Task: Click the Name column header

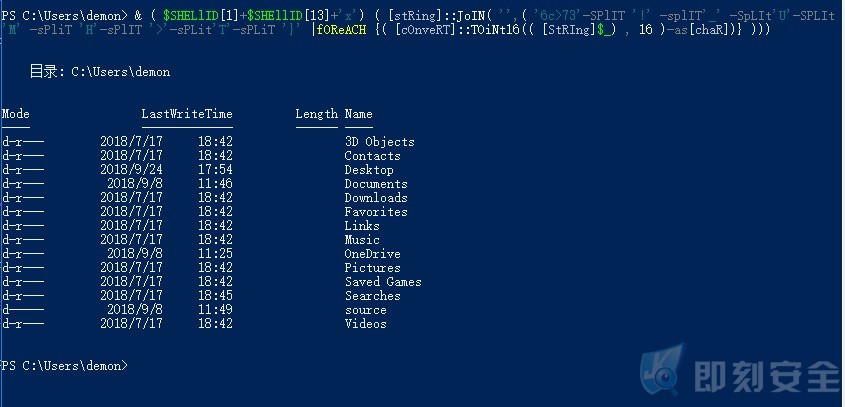Action: [358, 114]
